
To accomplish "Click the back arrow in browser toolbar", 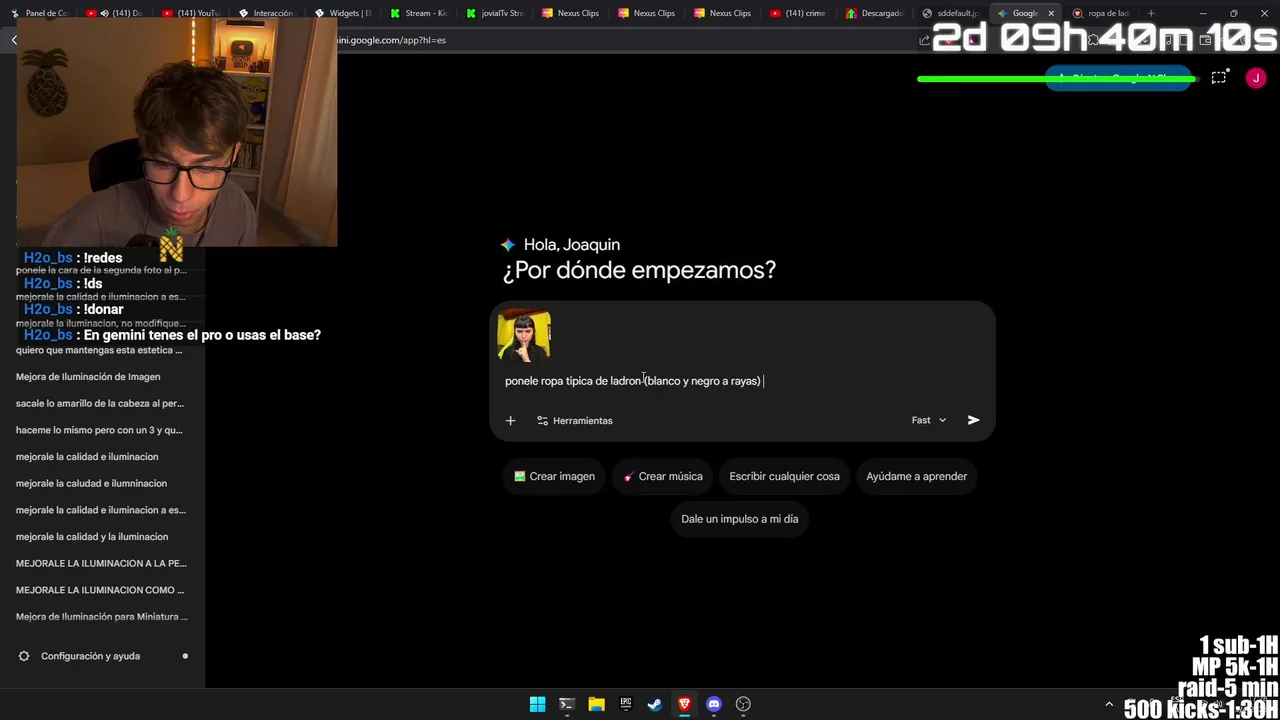I will [x=14, y=40].
